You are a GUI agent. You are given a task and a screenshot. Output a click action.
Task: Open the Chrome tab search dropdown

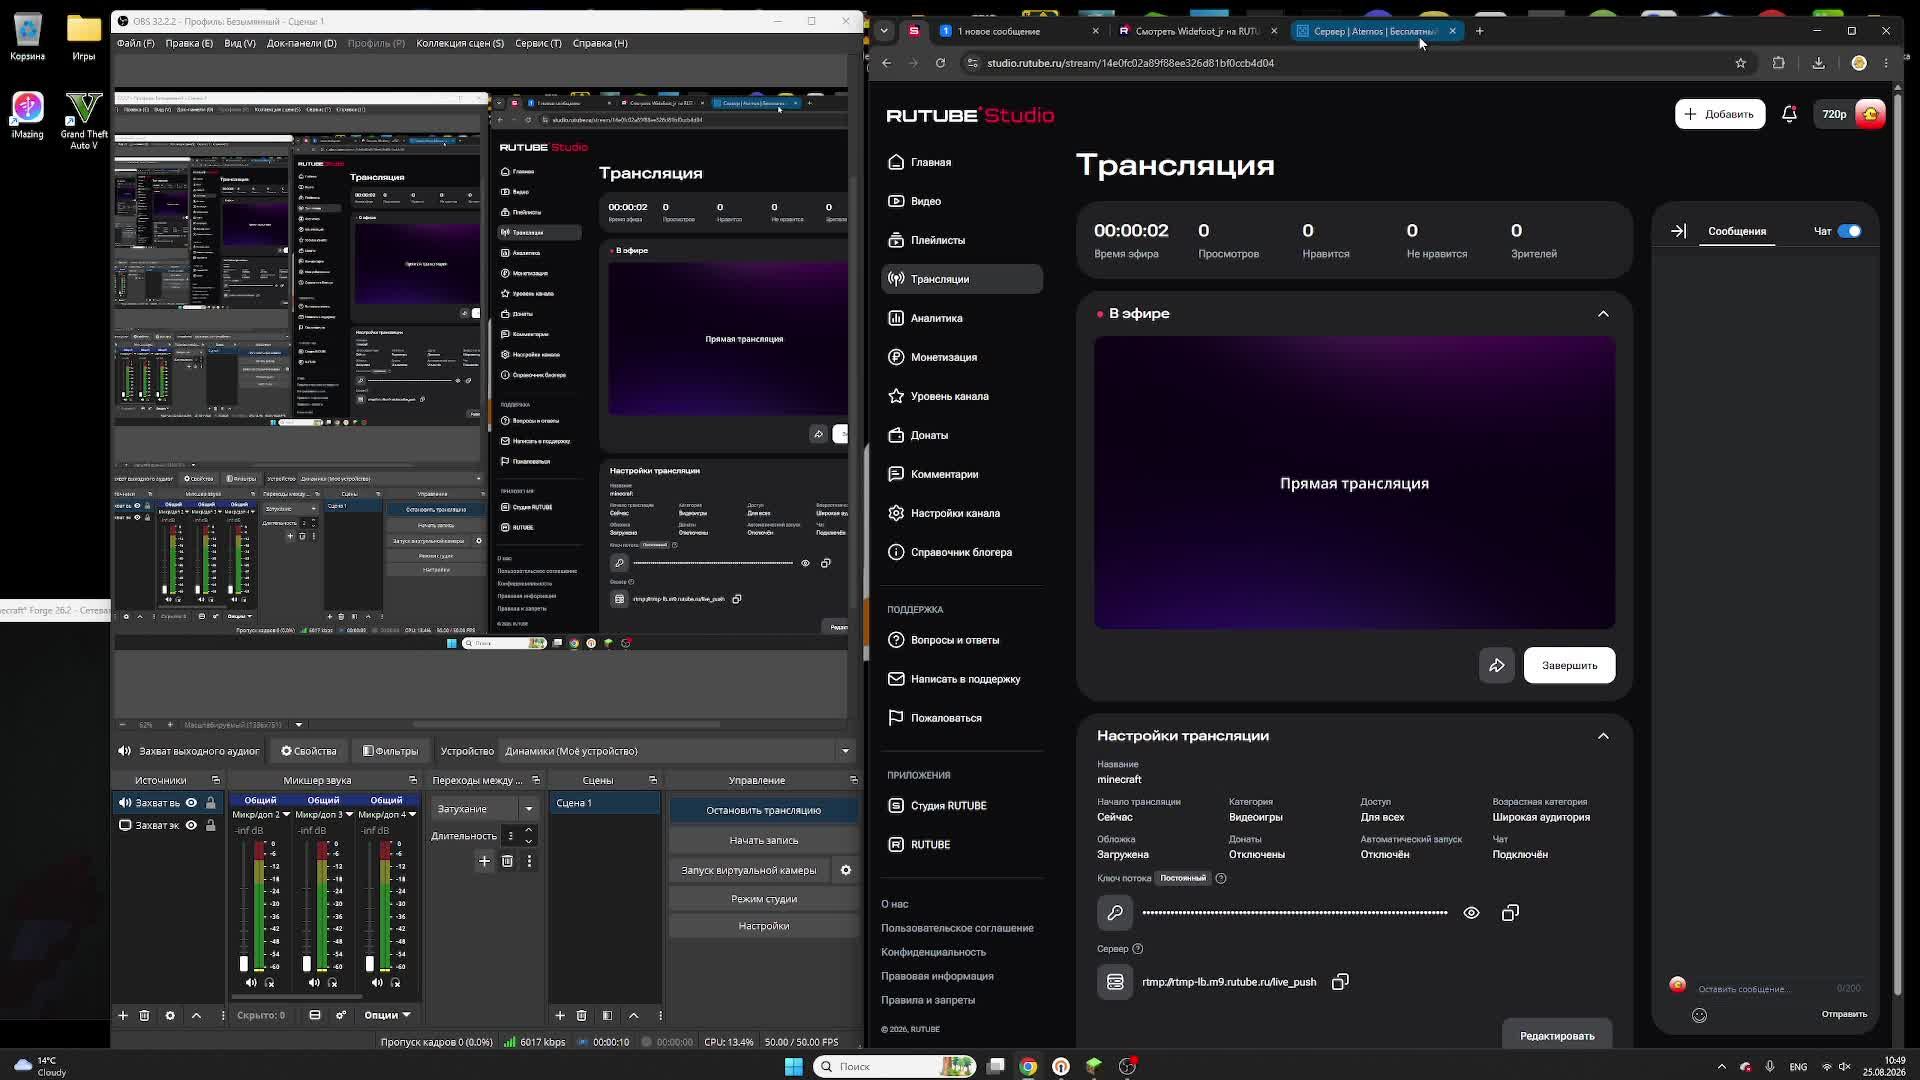coord(884,31)
